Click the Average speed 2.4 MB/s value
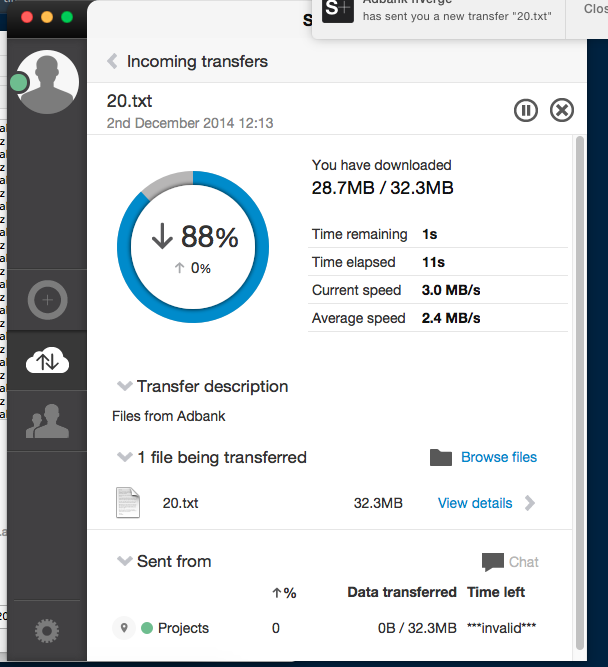This screenshot has width=608, height=667. [451, 318]
